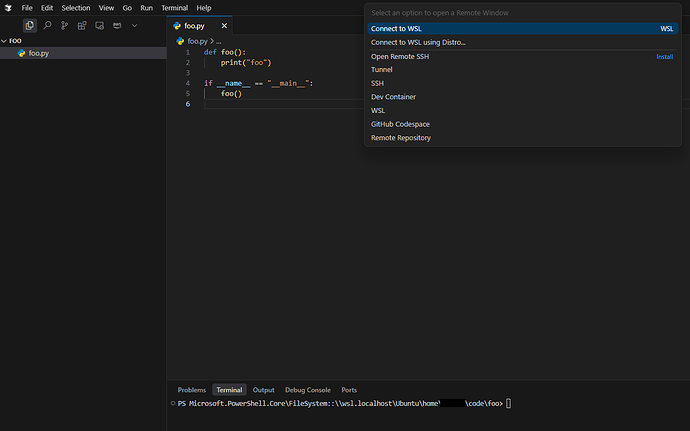
Task: Select Remote Repository option
Action: (x=522, y=138)
